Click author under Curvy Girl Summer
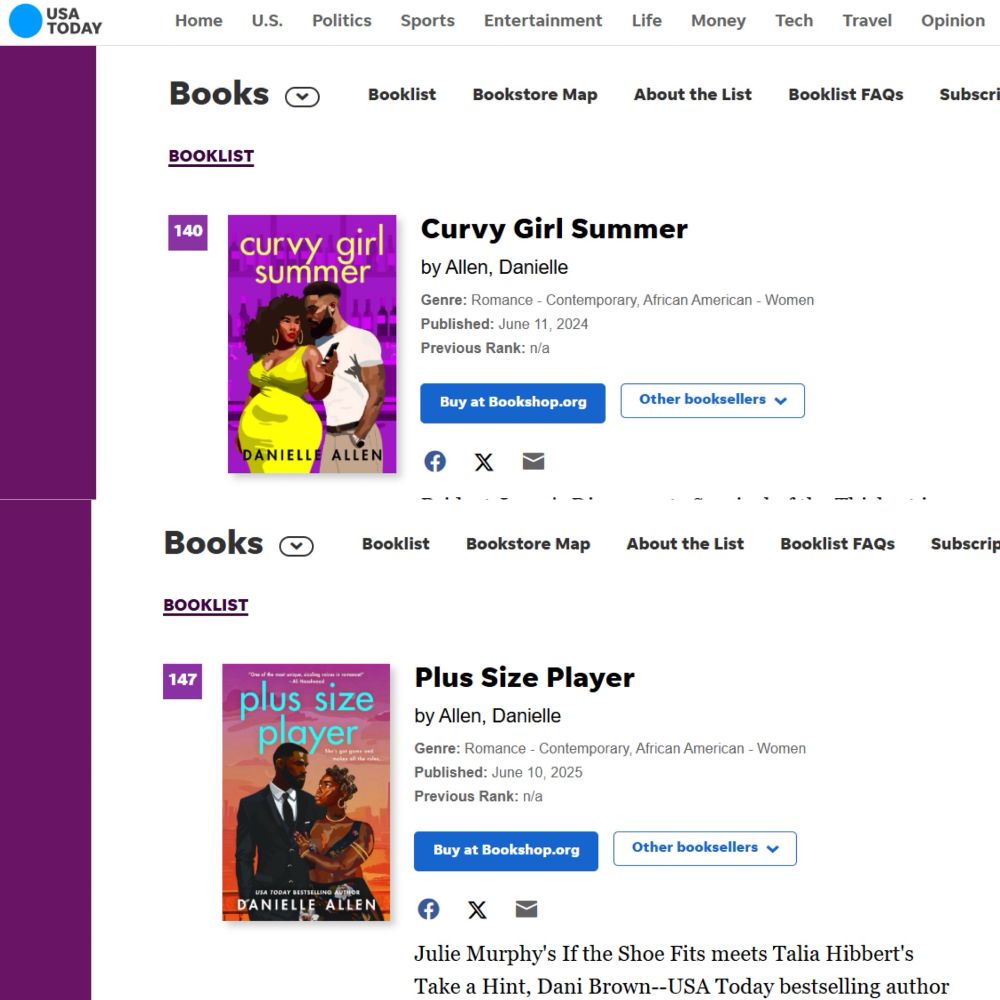The width and height of the screenshot is (1000, 1000). coord(494,267)
